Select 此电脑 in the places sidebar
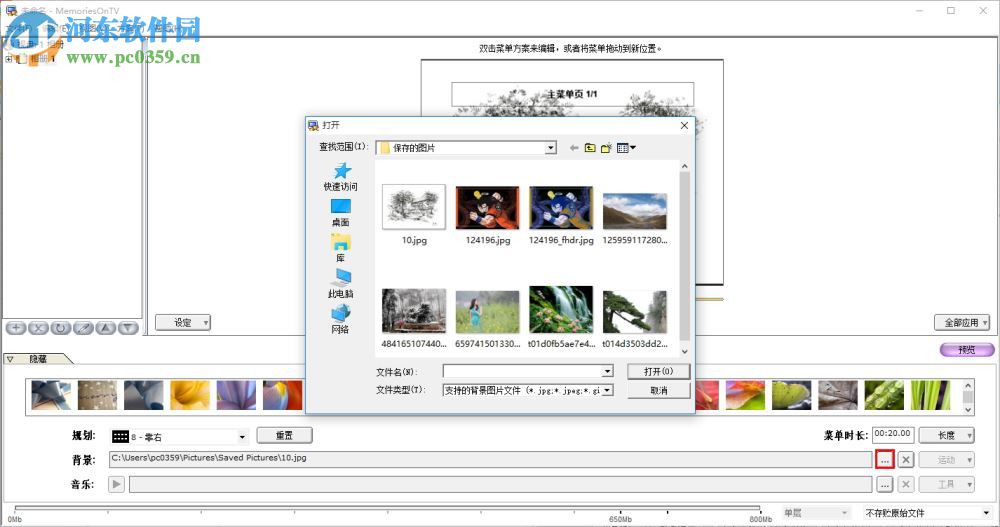This screenshot has height=527, width=1000. point(341,284)
